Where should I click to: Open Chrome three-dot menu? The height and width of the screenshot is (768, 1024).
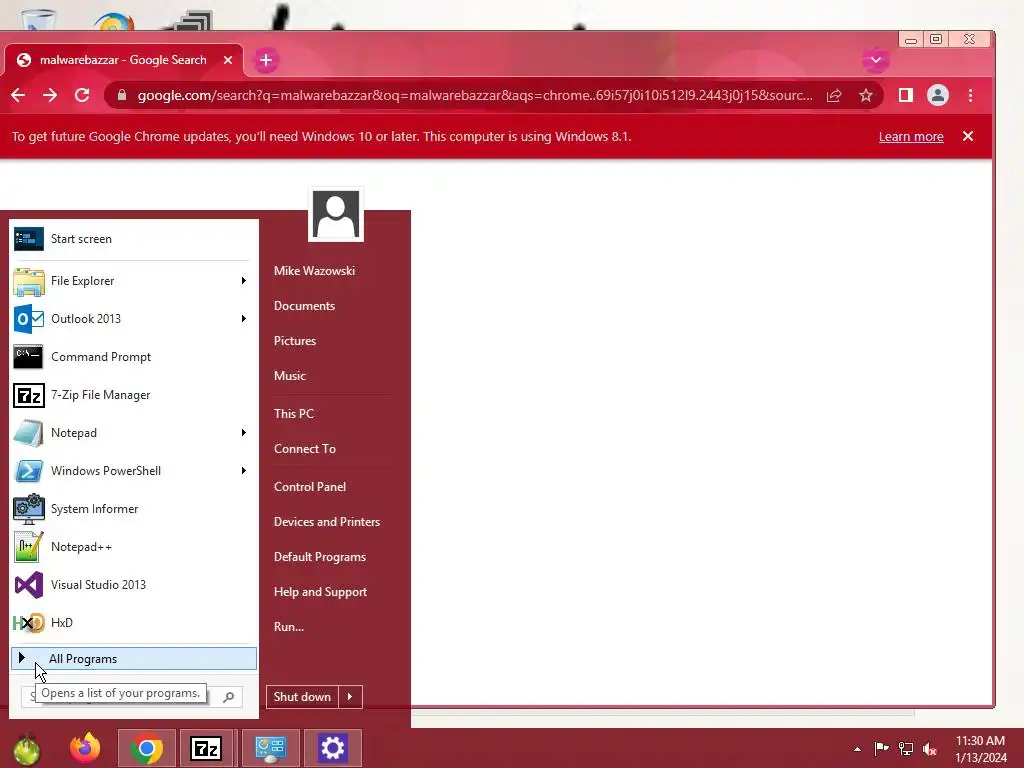coord(970,95)
